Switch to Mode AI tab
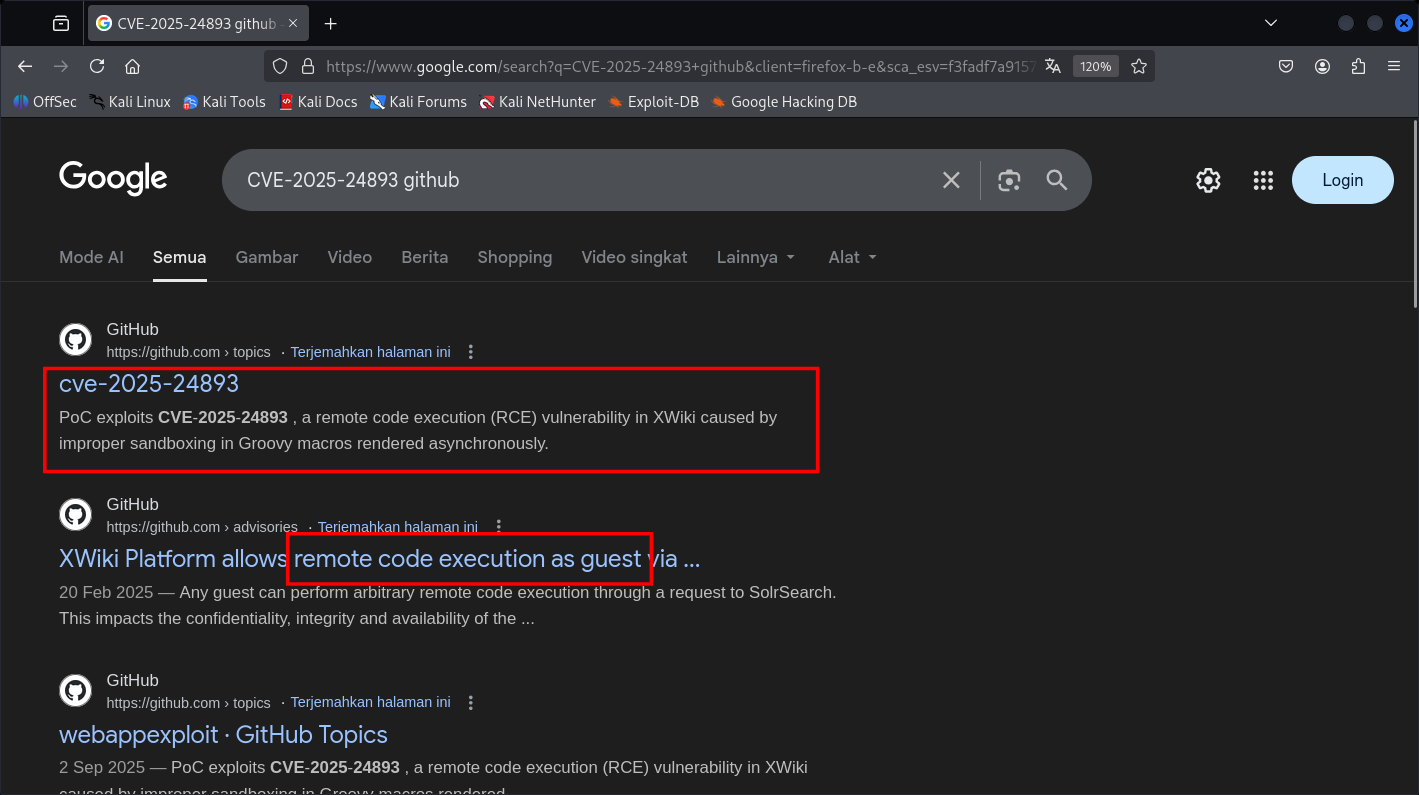1419x795 pixels. (x=91, y=257)
